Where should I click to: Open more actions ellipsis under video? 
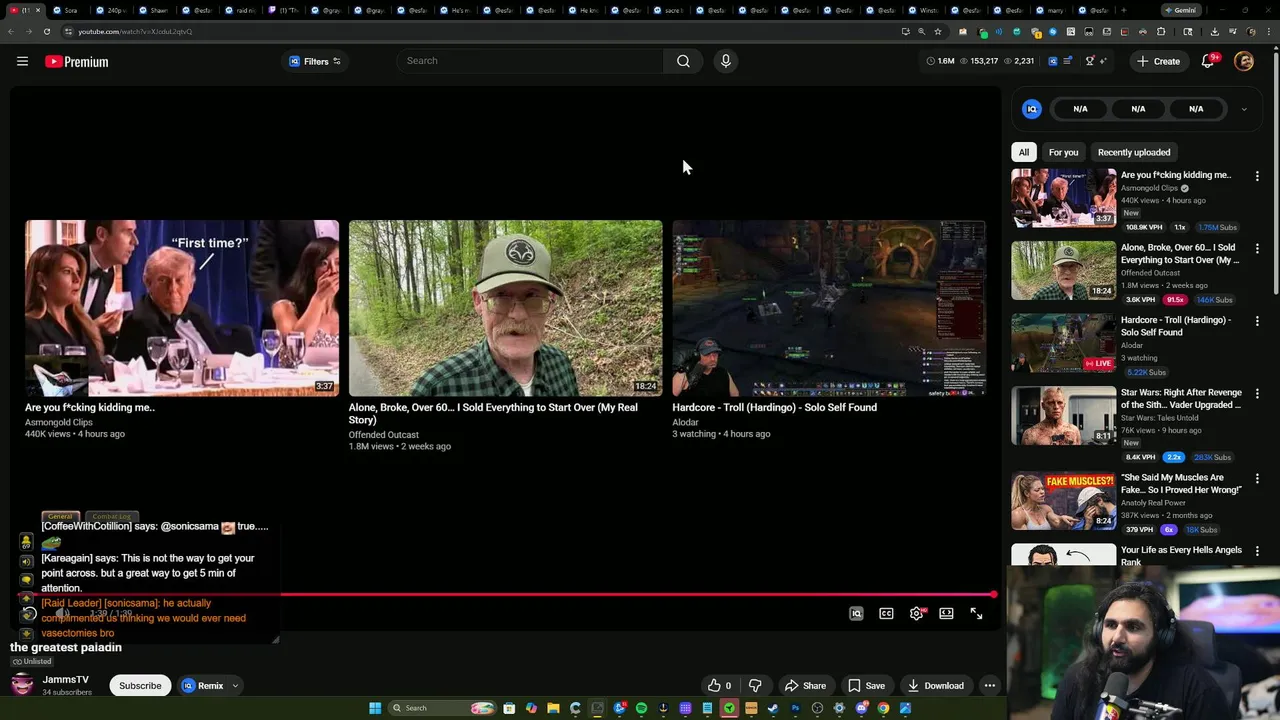click(x=990, y=686)
